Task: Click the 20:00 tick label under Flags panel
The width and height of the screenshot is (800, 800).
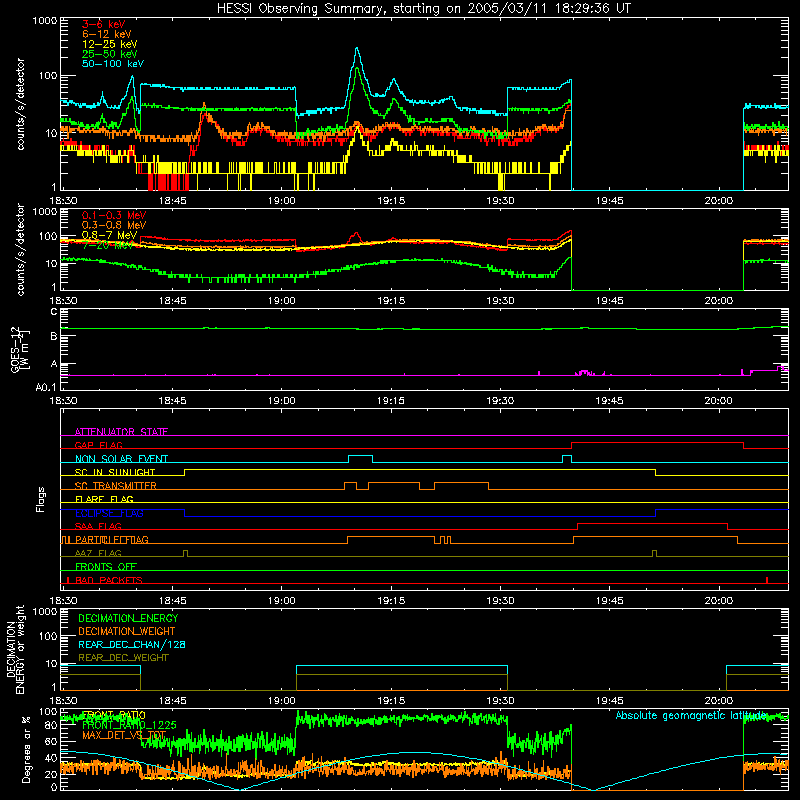Action: pyautogui.click(x=718, y=601)
